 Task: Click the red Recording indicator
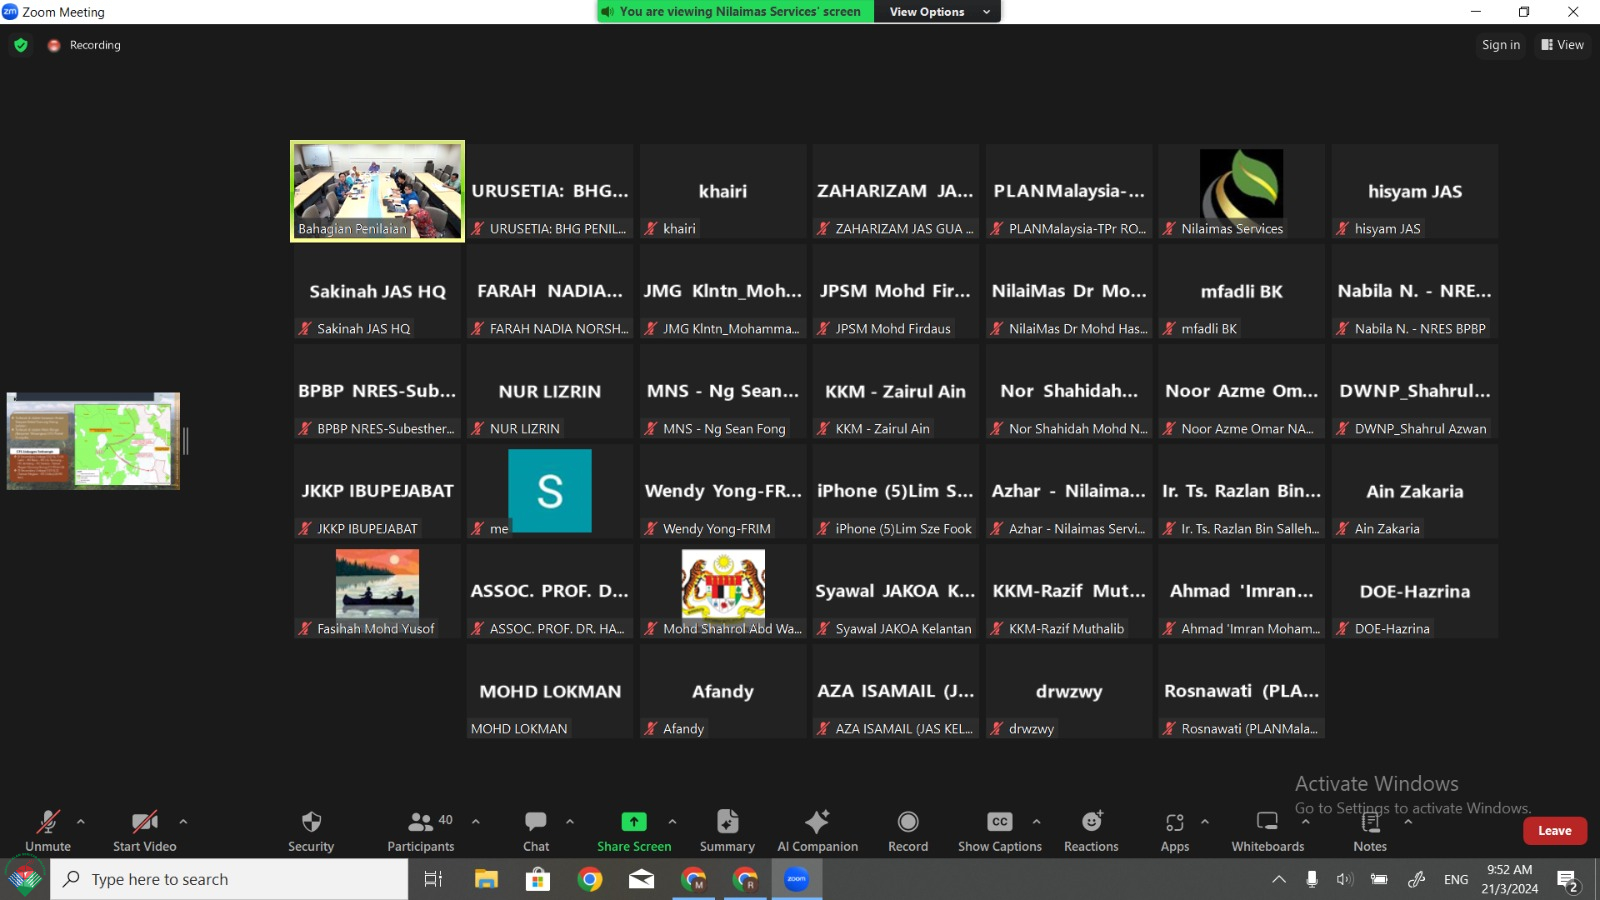click(x=54, y=45)
